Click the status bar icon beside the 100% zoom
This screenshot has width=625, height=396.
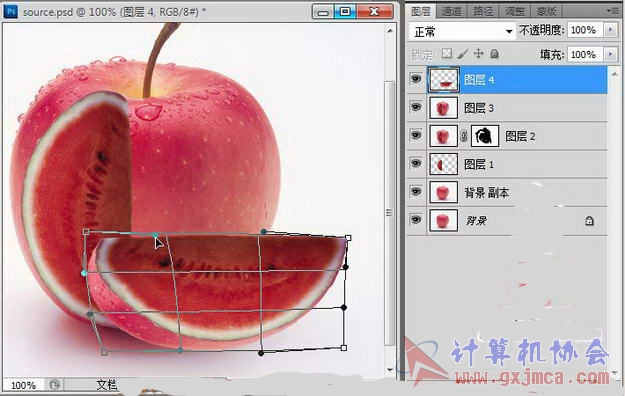[54, 384]
